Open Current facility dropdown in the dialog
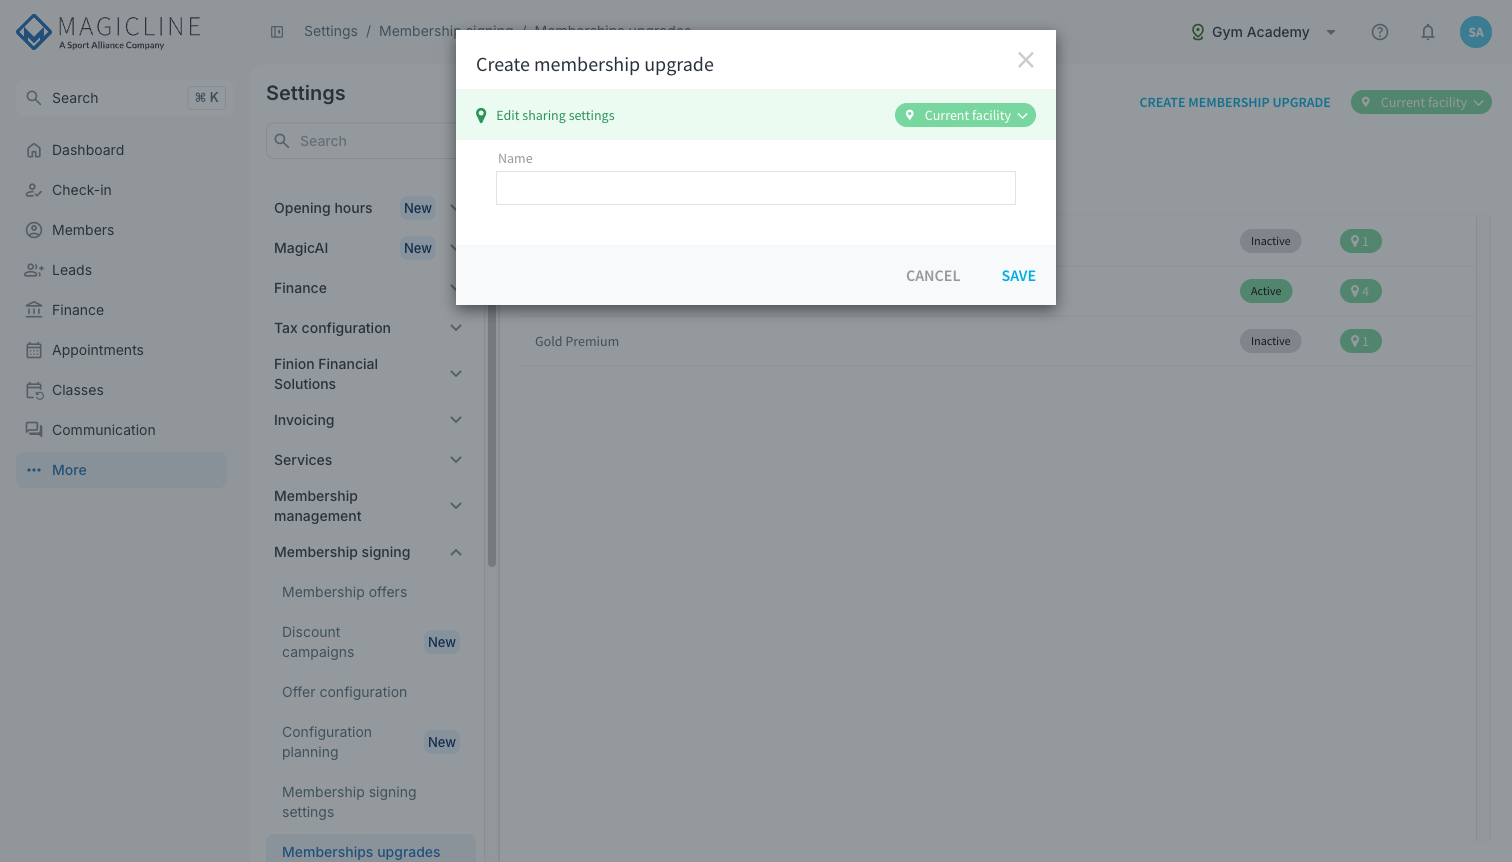Viewport: 1512px width, 862px height. point(965,116)
